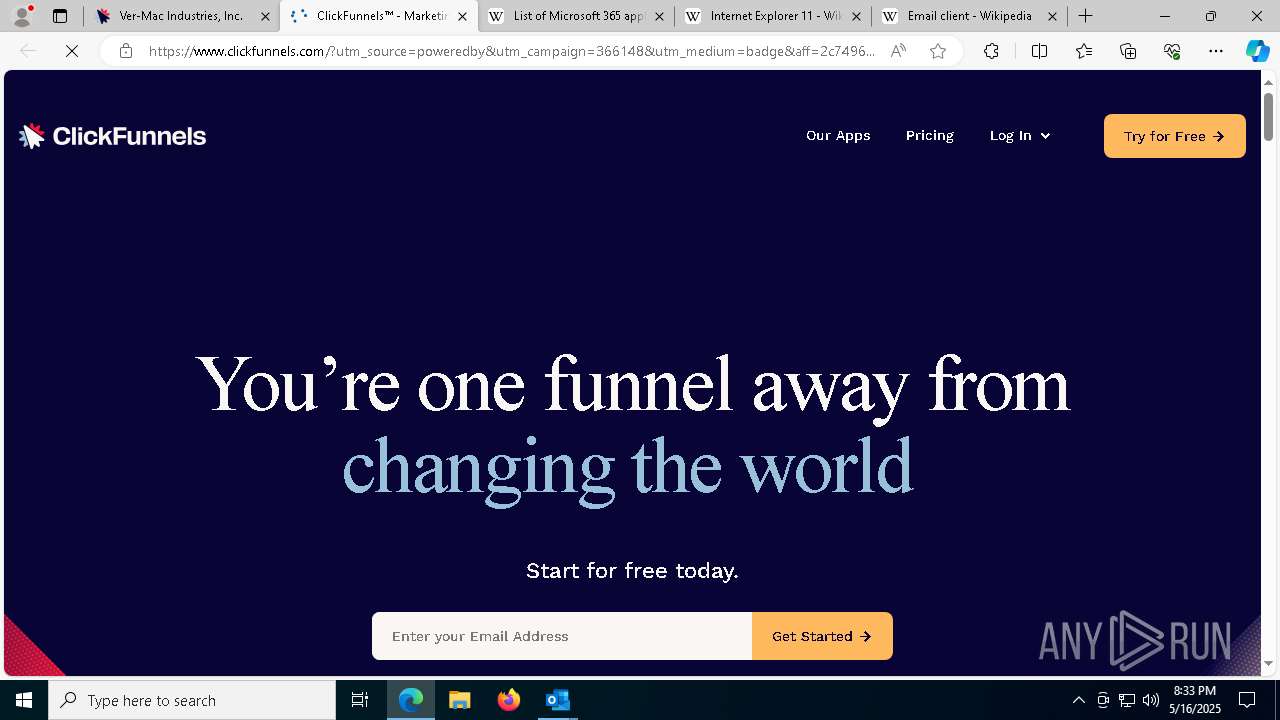Open Browser essentials icon
Viewport: 1280px width, 720px height.
[x=1172, y=51]
